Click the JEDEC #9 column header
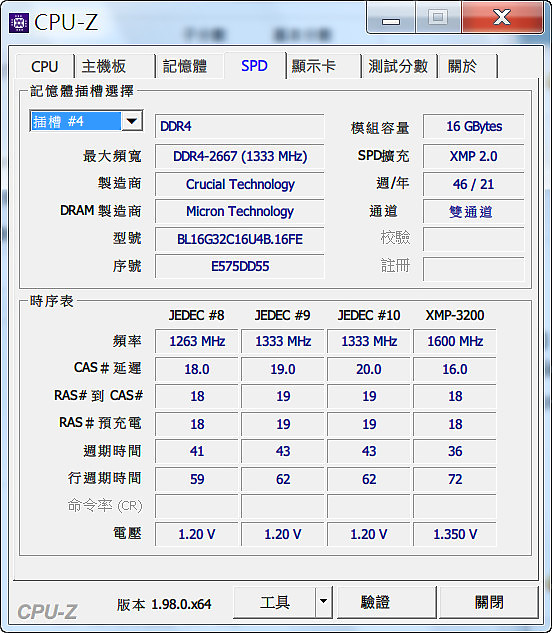The image size is (552, 633). (x=283, y=315)
